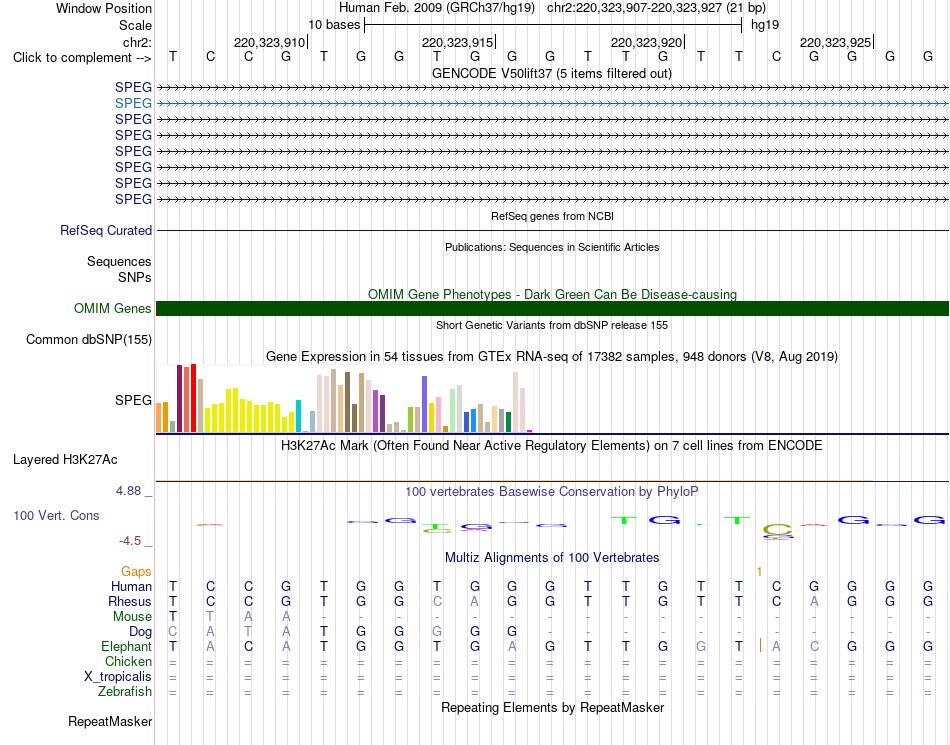This screenshot has height=745, width=950.
Task: Click the 220,323,915 coordinate marker
Action: [457, 42]
